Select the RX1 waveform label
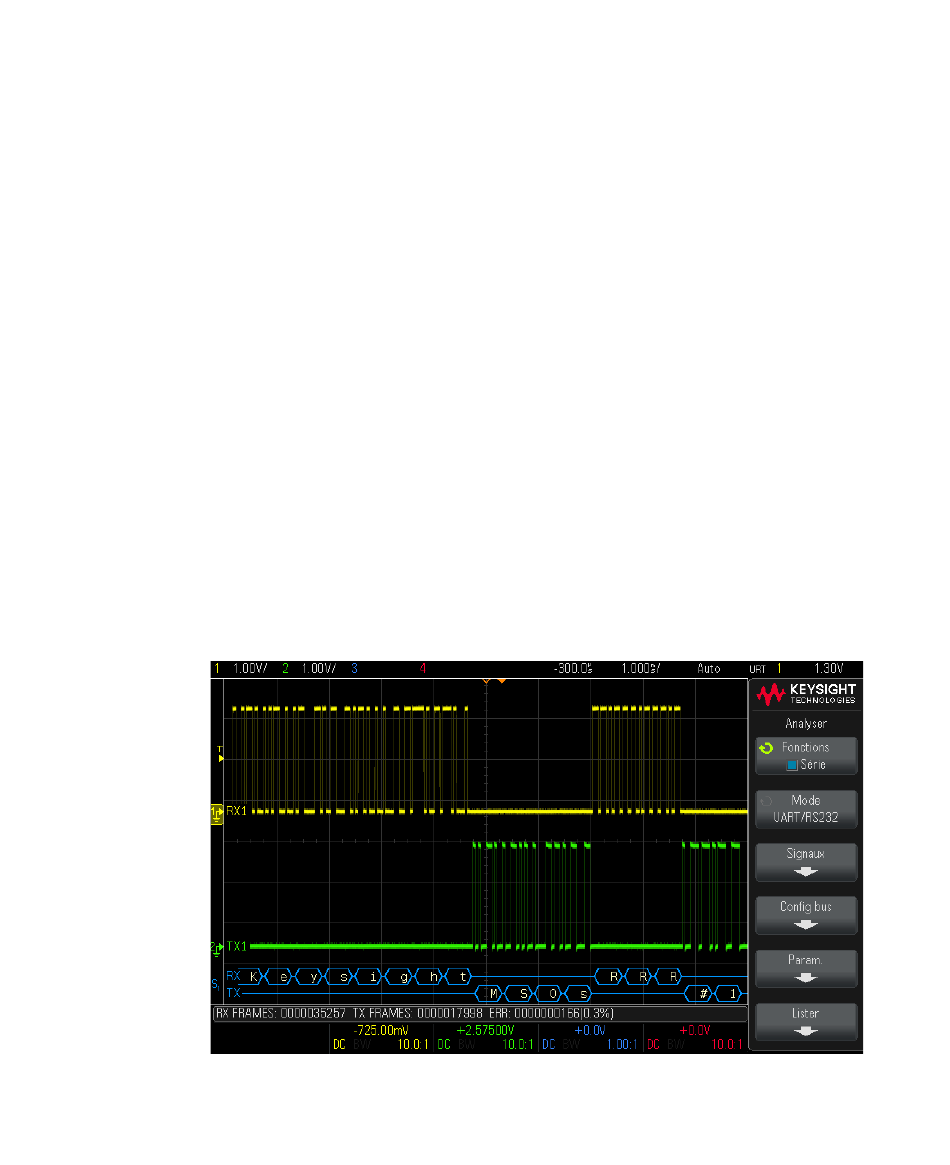This screenshot has width=950, height=1165. 236,811
